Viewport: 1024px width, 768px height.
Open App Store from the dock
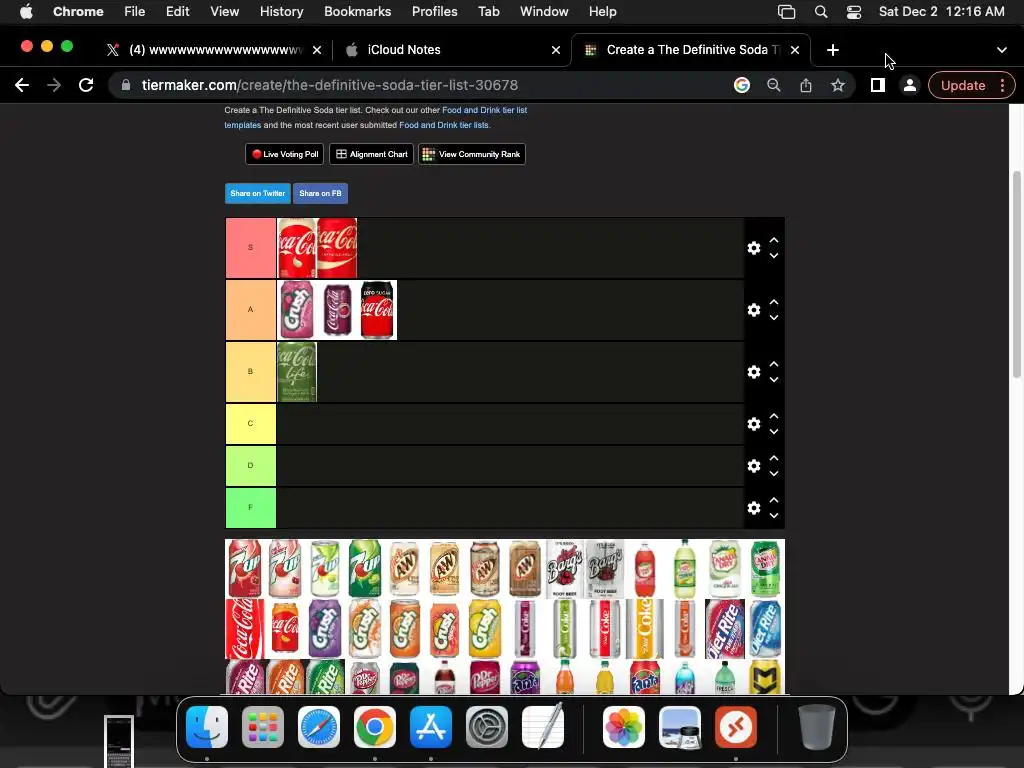click(x=431, y=727)
